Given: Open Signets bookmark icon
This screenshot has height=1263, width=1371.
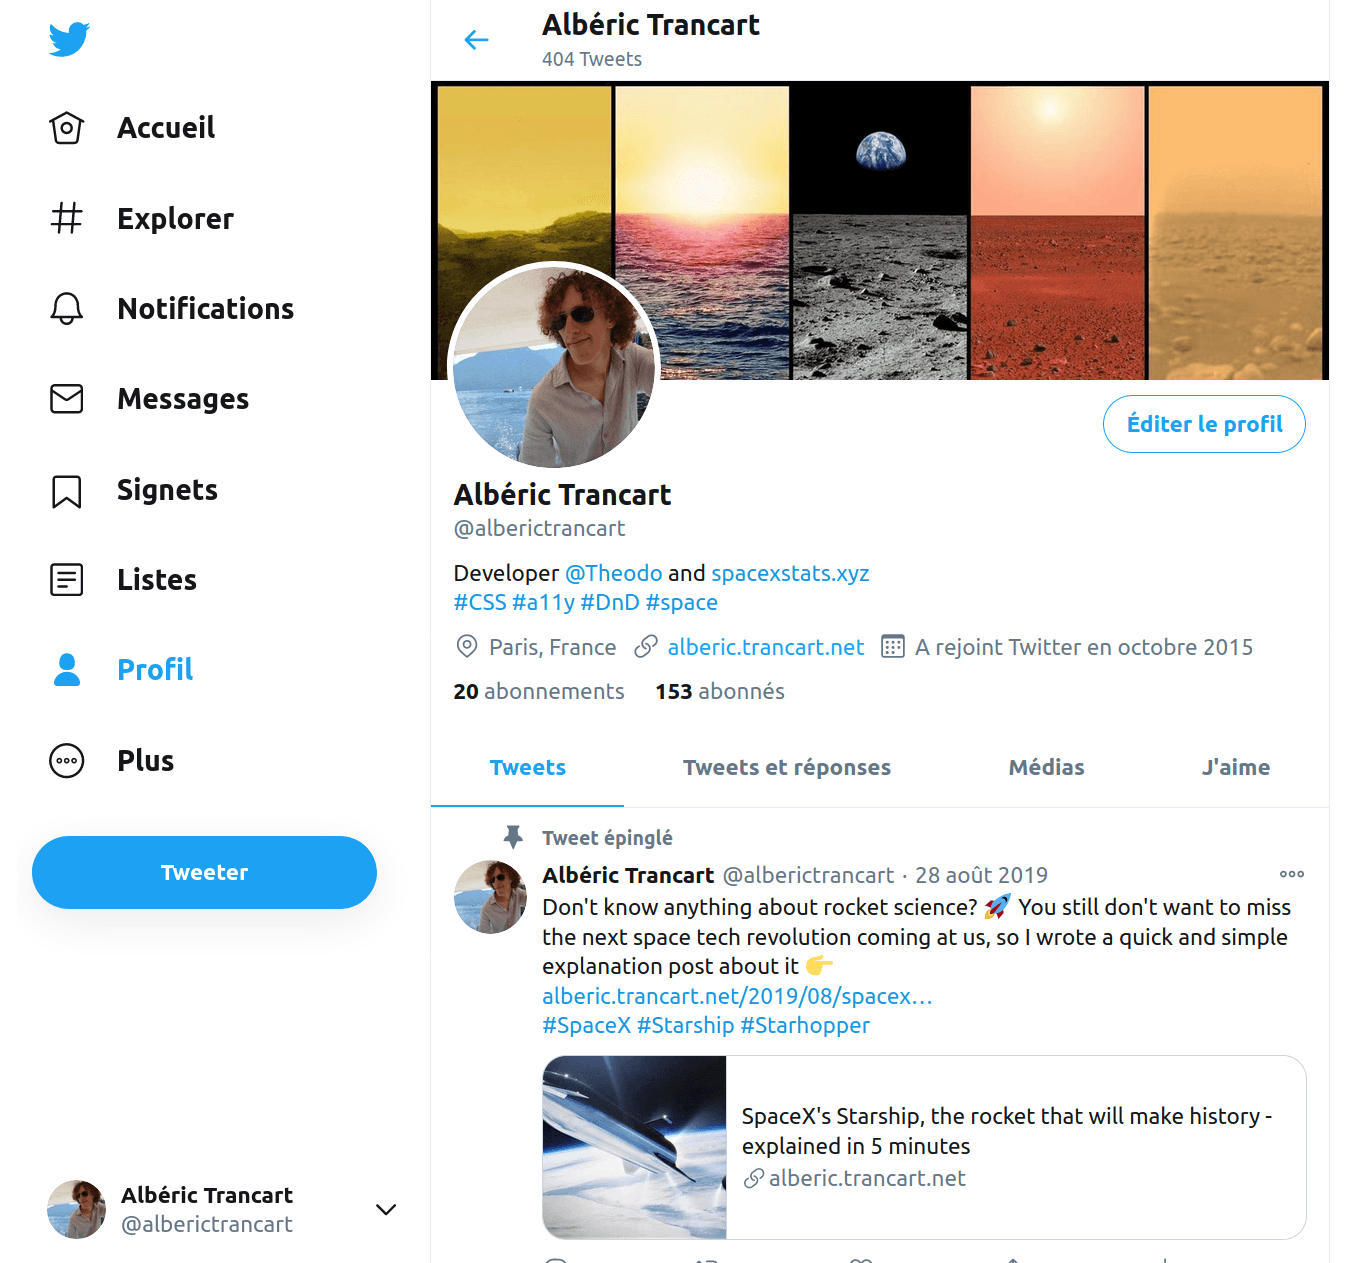Looking at the screenshot, I should 67,490.
